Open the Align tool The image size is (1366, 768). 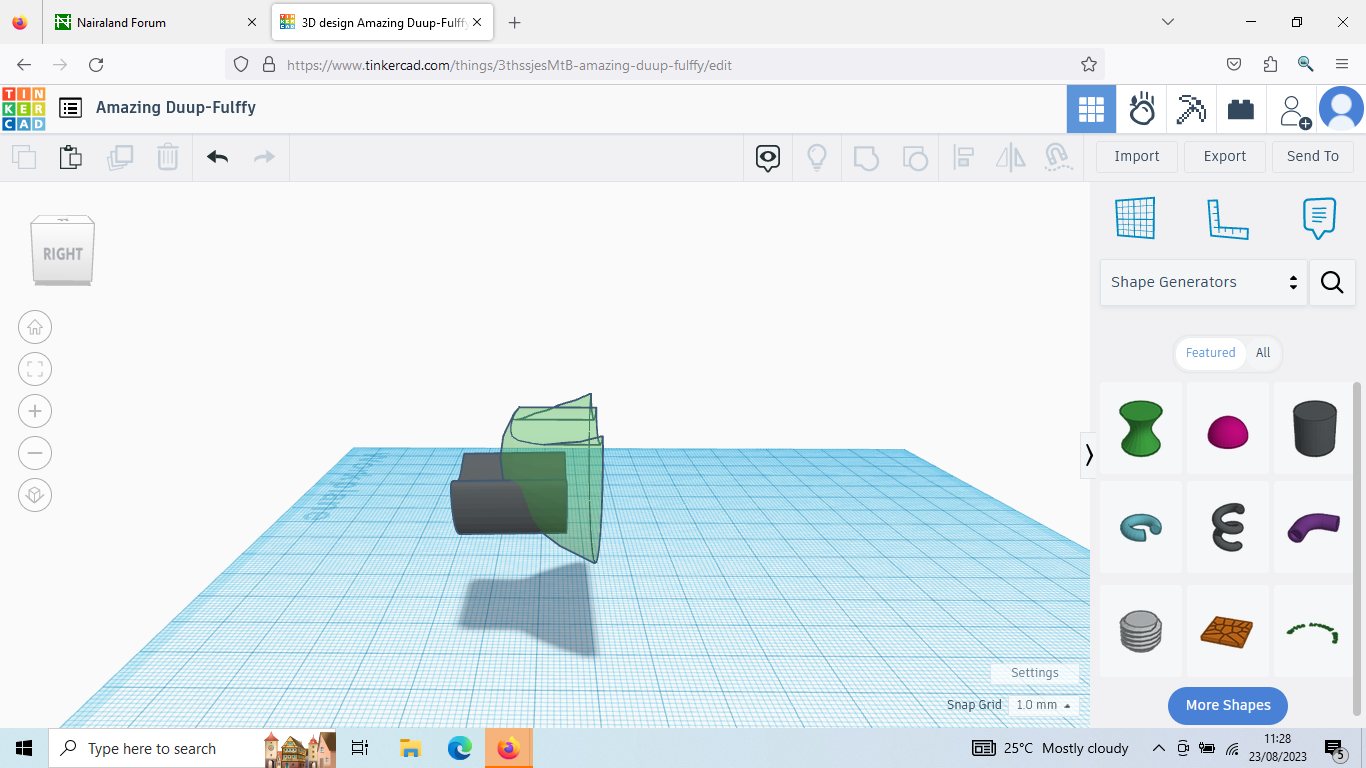pos(963,157)
